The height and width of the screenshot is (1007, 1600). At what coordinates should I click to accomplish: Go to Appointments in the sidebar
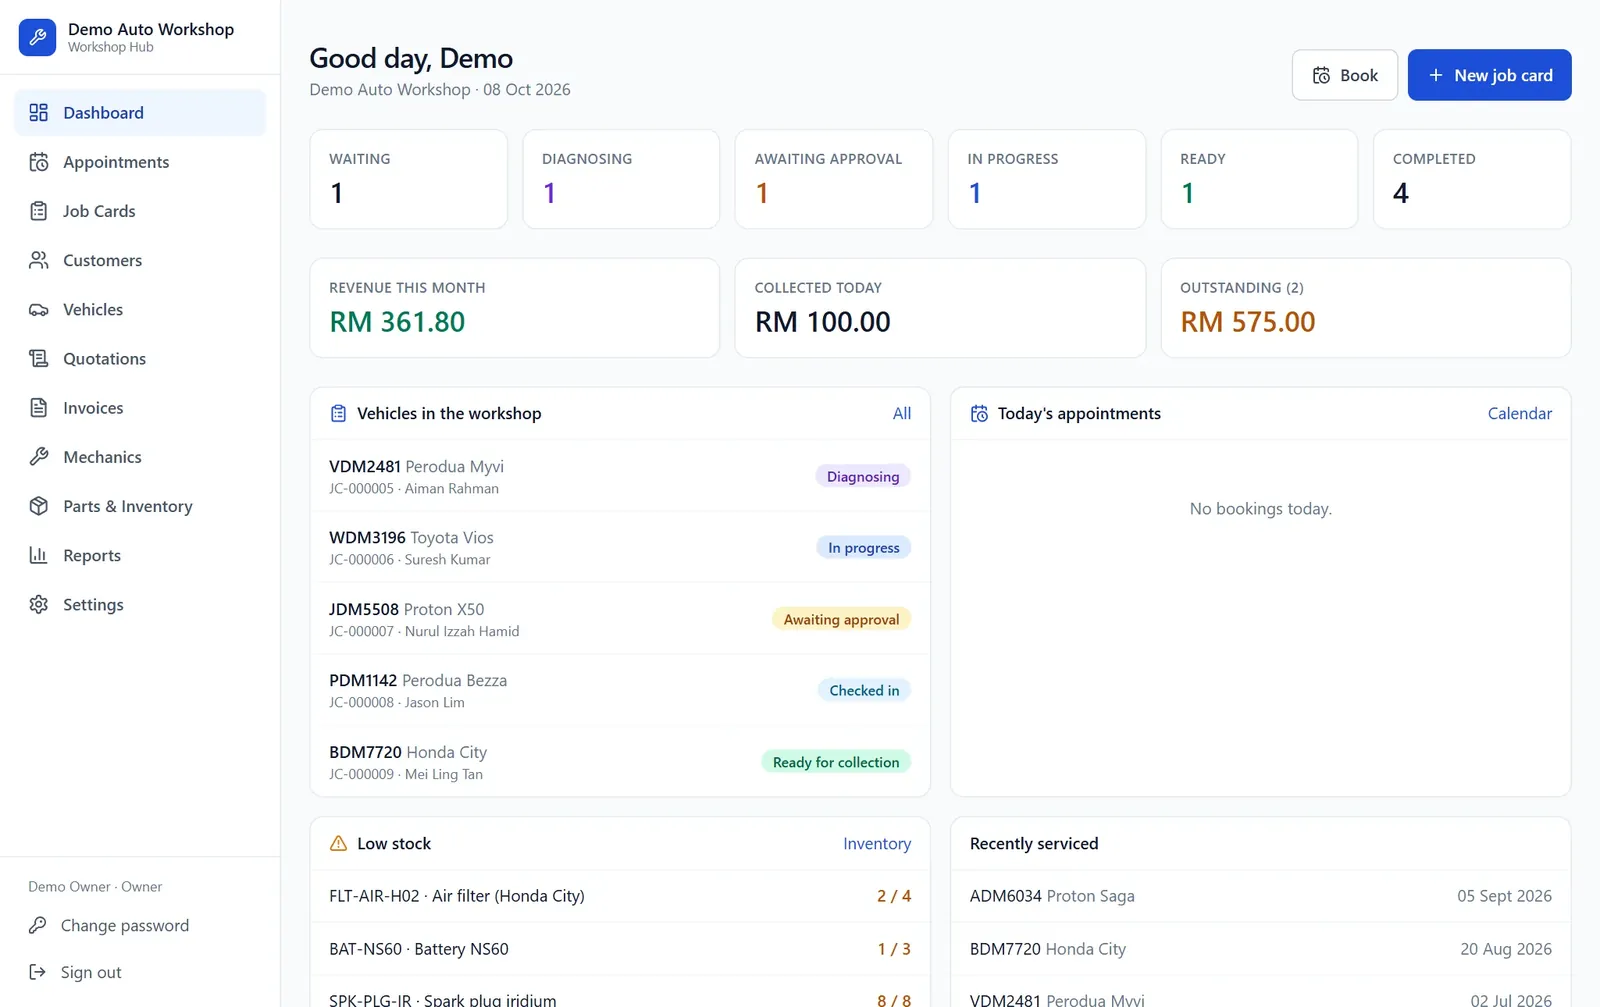tap(140, 162)
